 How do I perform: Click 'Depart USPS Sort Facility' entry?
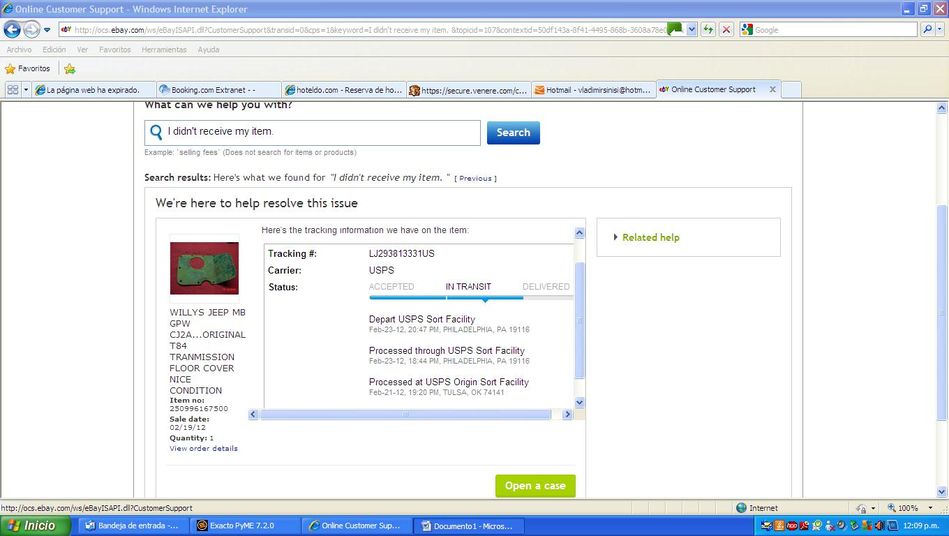tap(422, 319)
